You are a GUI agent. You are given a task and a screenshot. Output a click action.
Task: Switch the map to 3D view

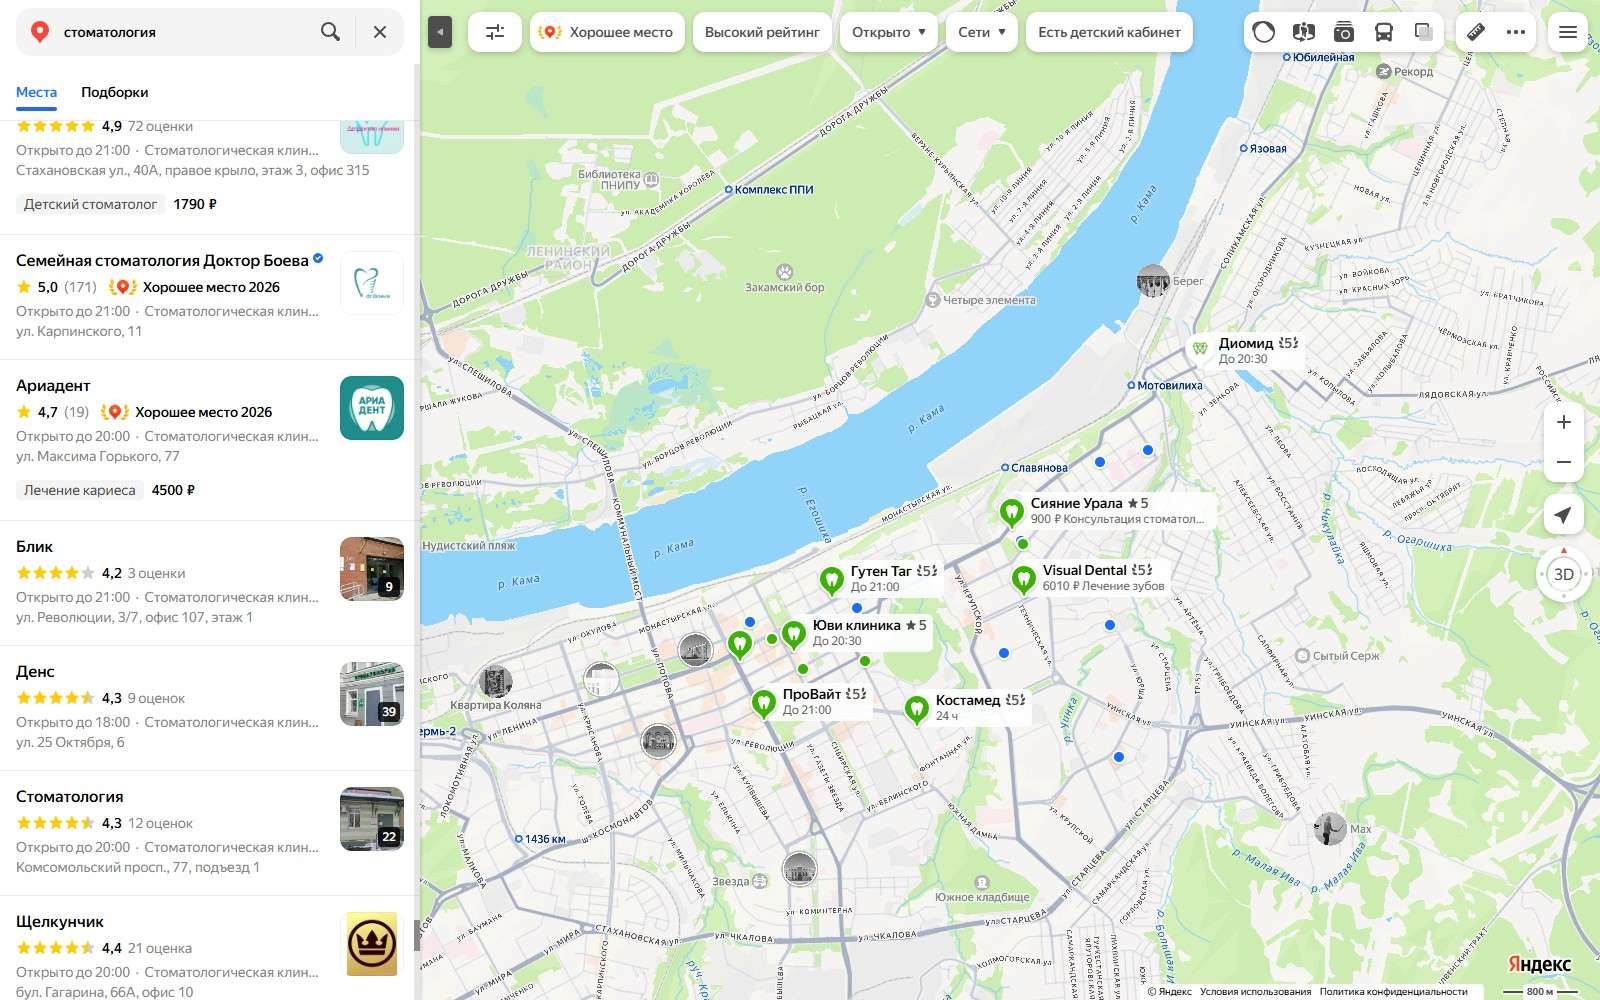(x=1564, y=574)
